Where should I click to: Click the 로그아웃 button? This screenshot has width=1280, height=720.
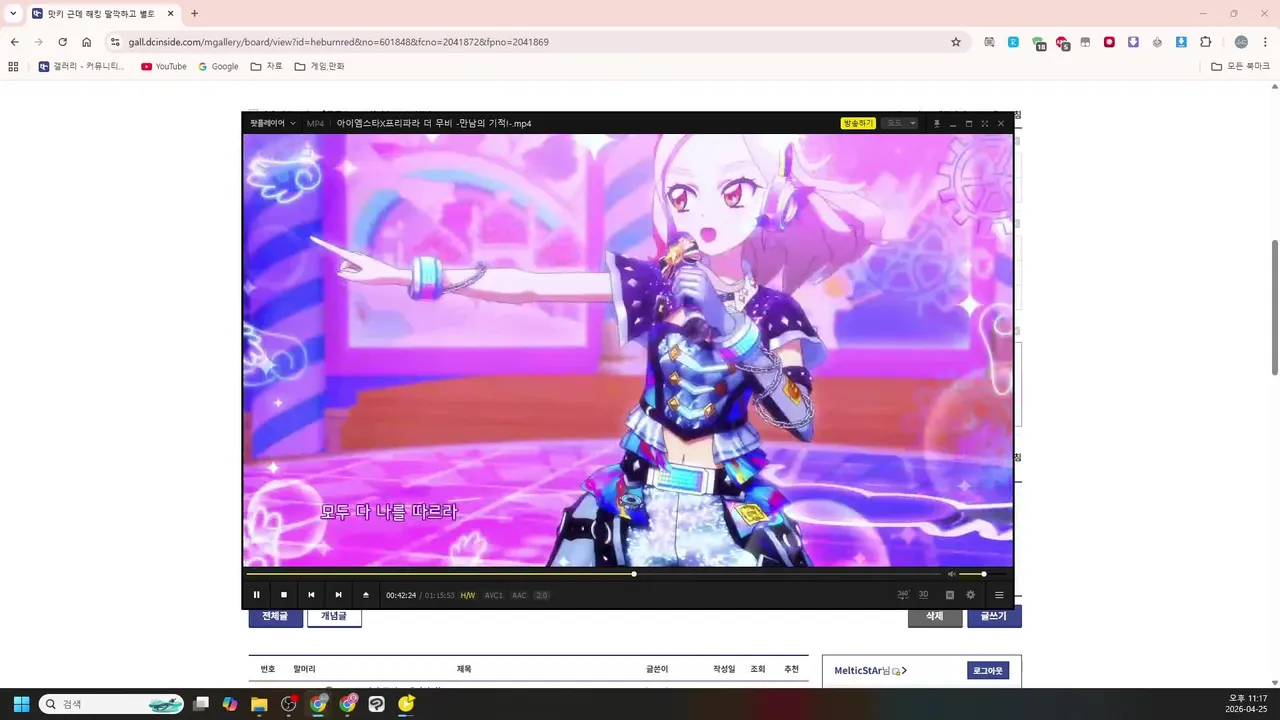point(988,671)
